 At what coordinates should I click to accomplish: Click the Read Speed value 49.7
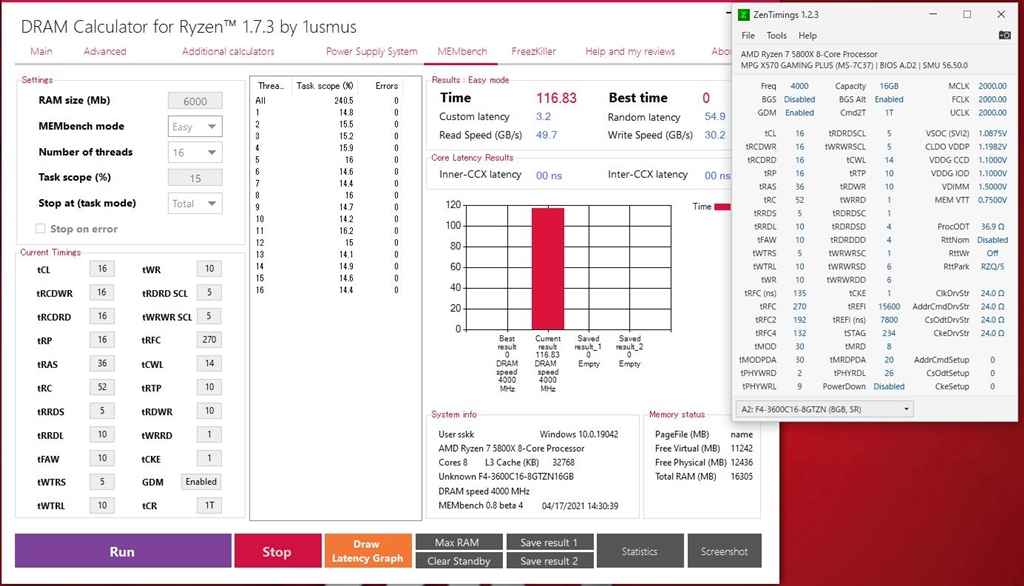coord(546,135)
